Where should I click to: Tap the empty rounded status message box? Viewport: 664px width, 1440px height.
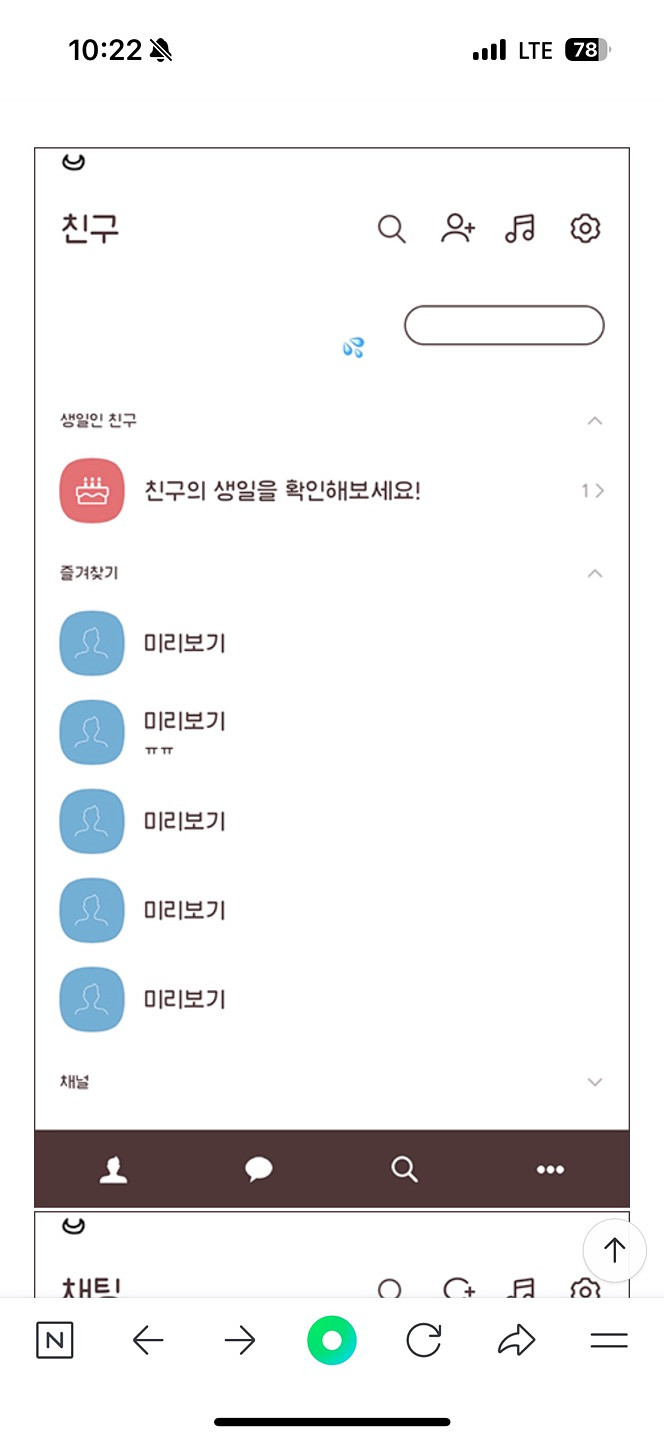(504, 326)
